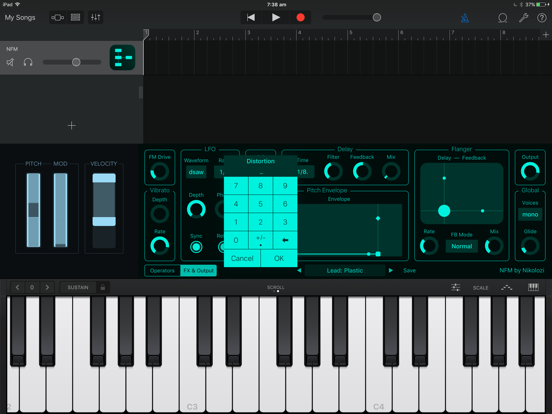Tap keypad digit 7
This screenshot has width=552, height=414.
(x=236, y=186)
